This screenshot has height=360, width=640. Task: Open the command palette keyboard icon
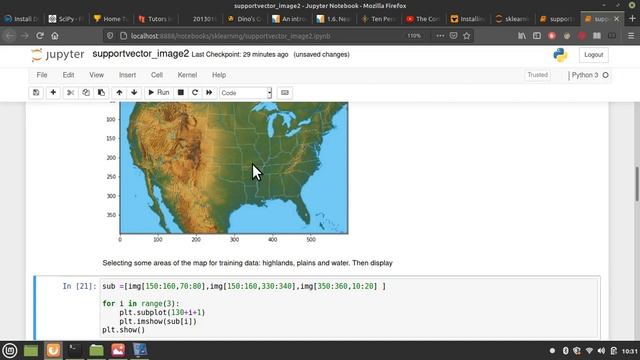point(285,93)
